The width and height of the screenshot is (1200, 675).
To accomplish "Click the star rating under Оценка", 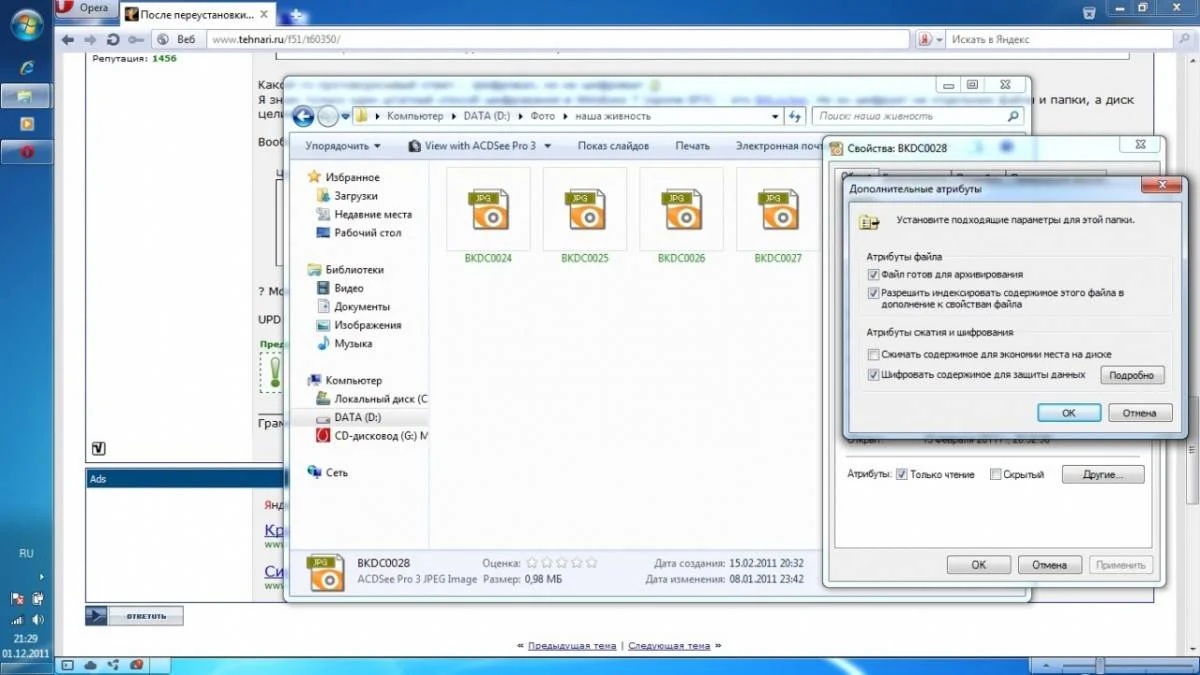I will click(x=562, y=562).
